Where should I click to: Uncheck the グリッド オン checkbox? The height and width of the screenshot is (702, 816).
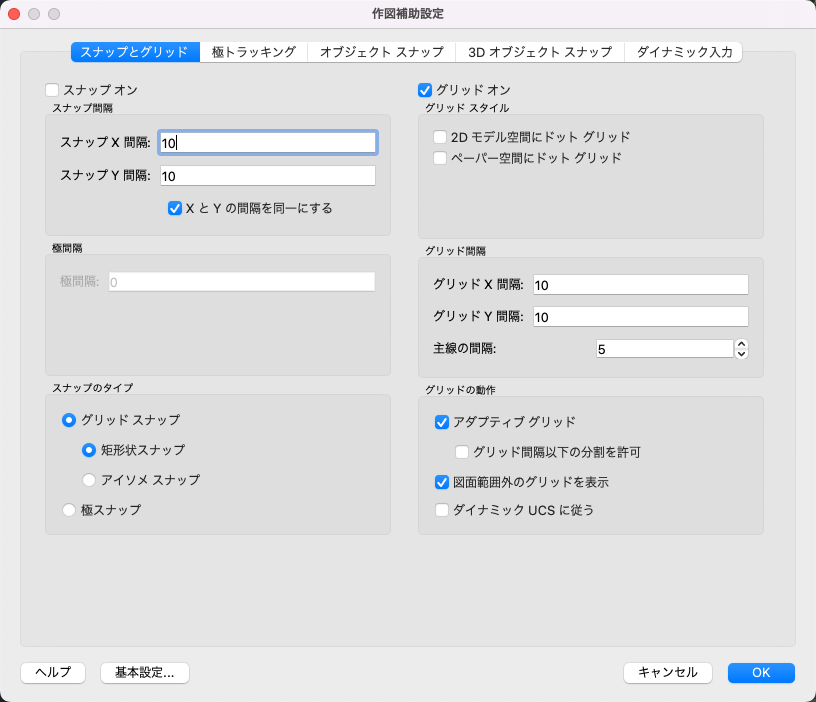(x=425, y=90)
